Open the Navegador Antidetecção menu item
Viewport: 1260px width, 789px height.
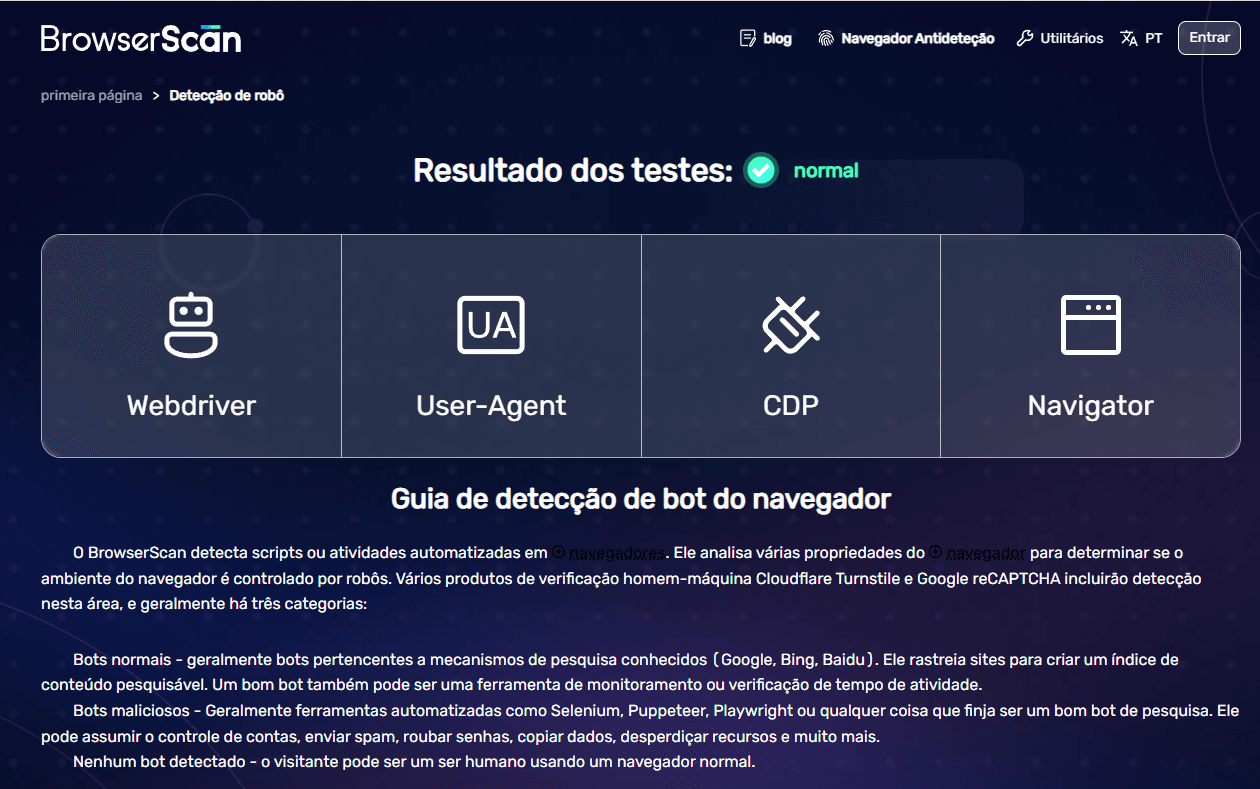coord(906,38)
